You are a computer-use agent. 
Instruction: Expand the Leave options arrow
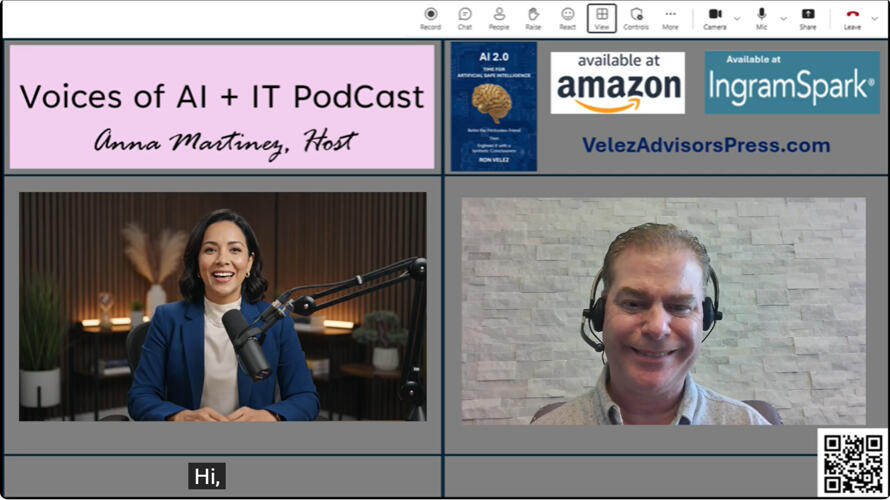875,19
